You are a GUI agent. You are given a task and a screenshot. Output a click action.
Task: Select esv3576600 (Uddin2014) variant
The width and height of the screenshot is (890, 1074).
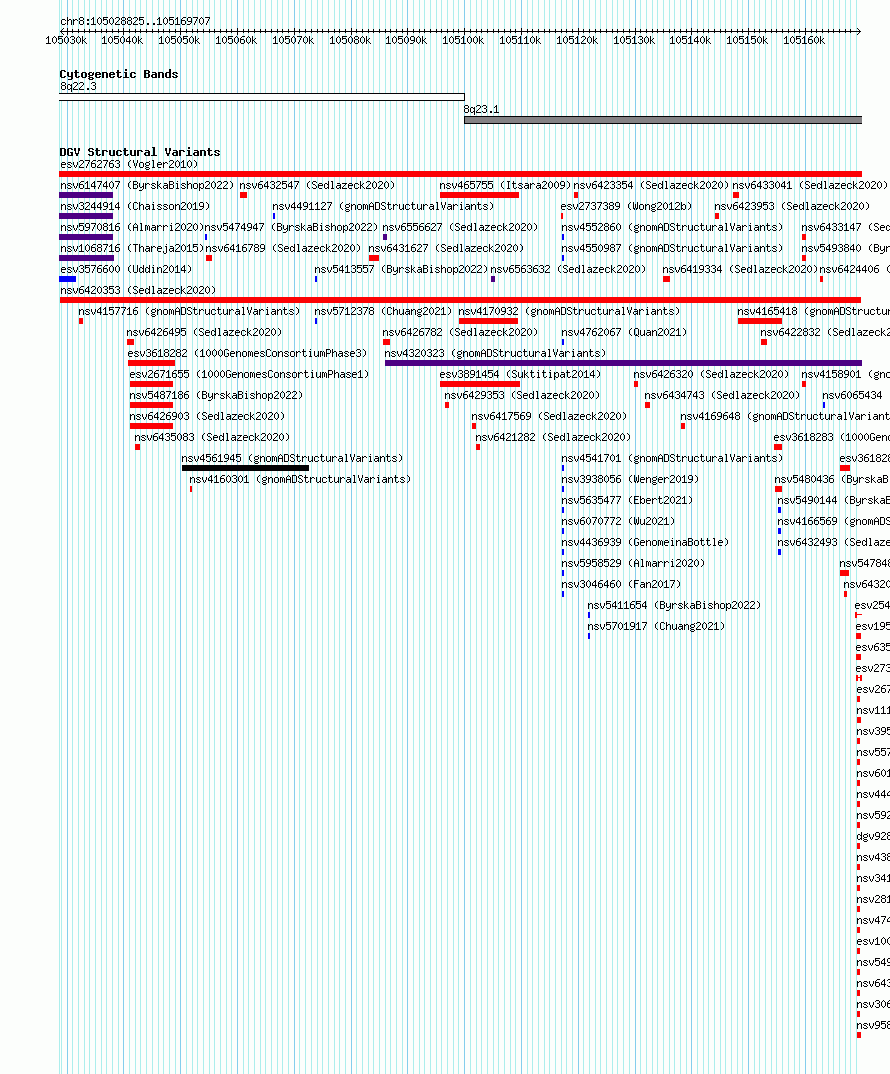[x=126, y=270]
